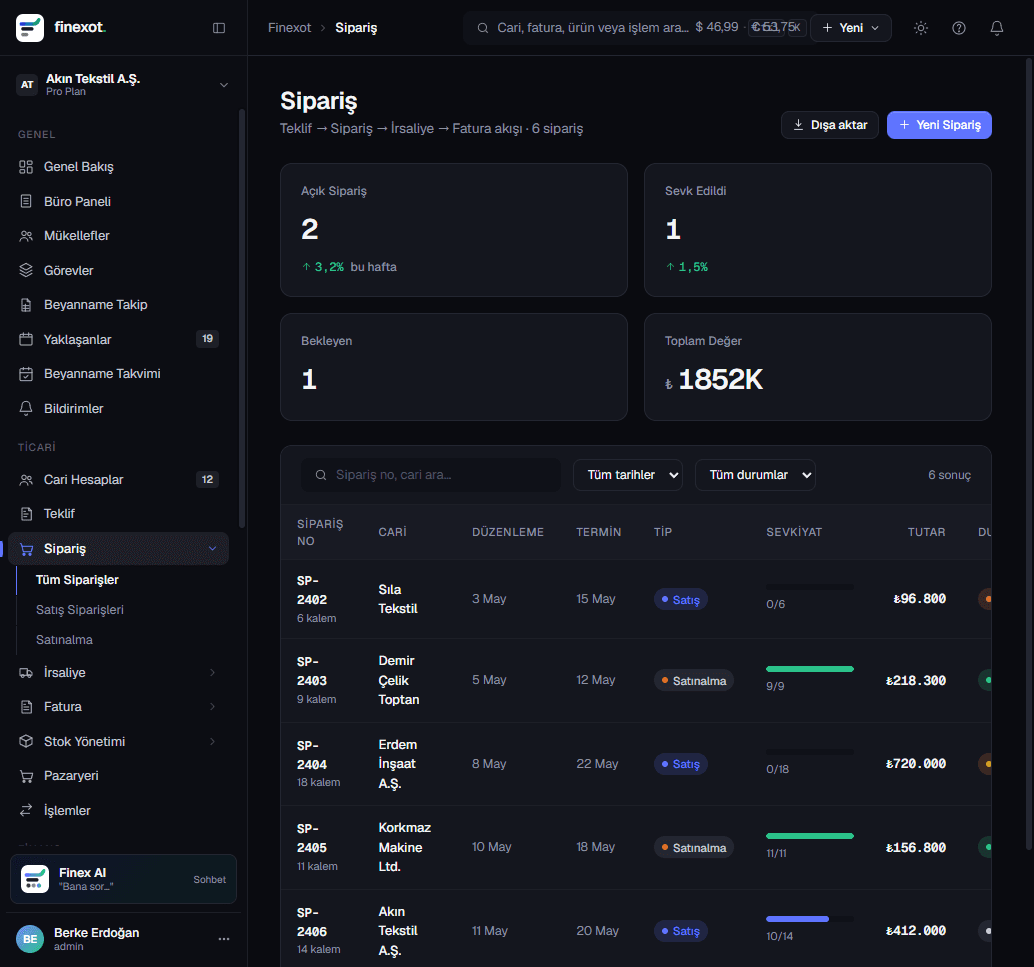Click the Mükellefler people icon
This screenshot has width=1034, height=967.
(x=26, y=235)
